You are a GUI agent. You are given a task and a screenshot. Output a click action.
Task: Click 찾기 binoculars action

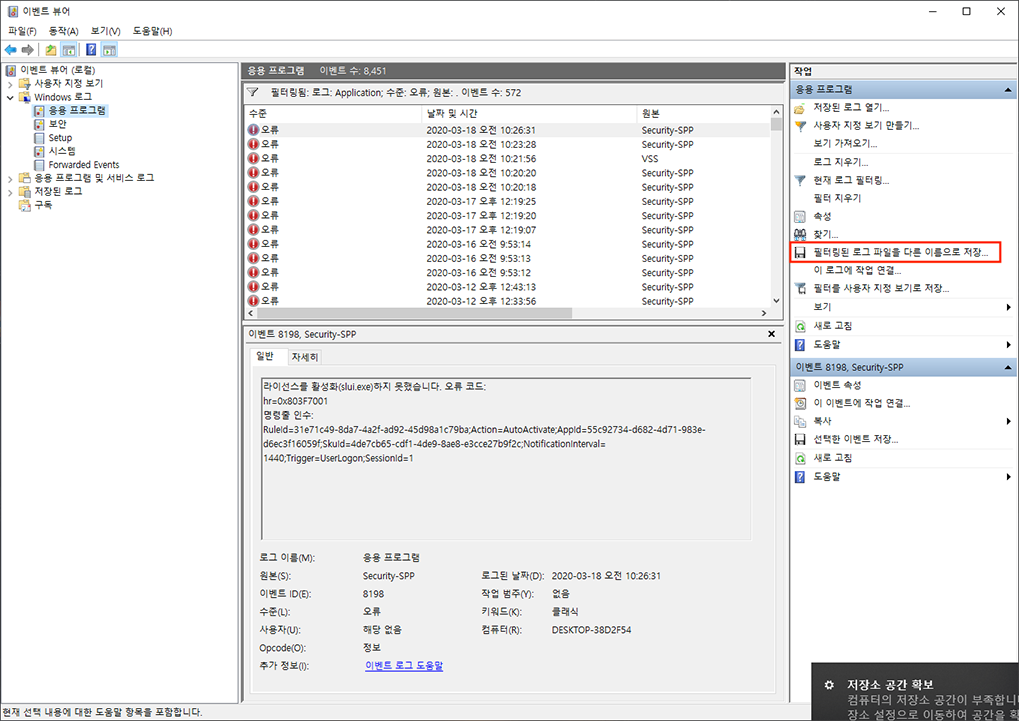825,234
